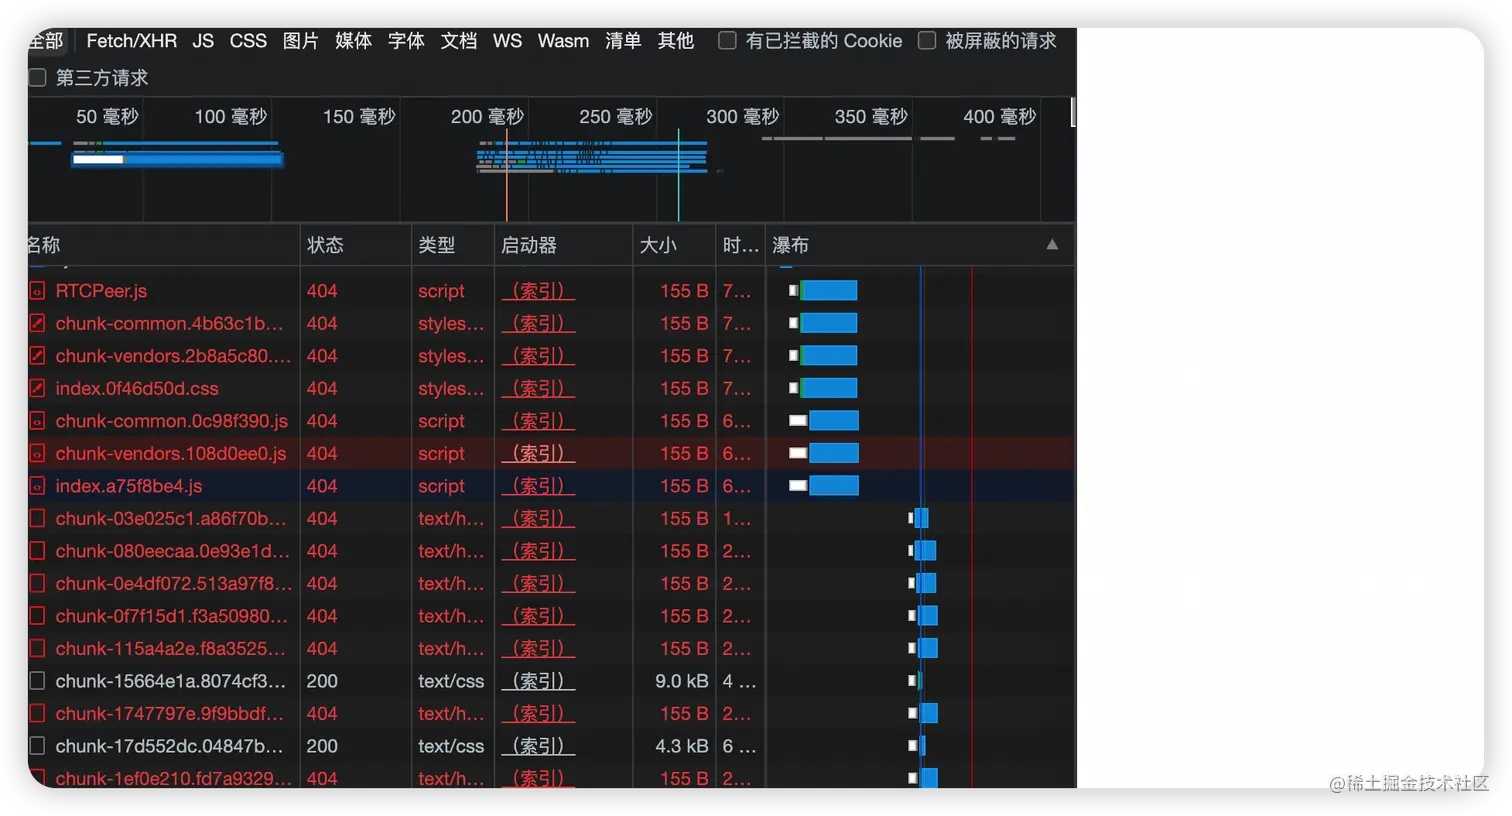Click file icon of chunk-0e4df072 row
This screenshot has width=1512, height=816.
[37, 584]
